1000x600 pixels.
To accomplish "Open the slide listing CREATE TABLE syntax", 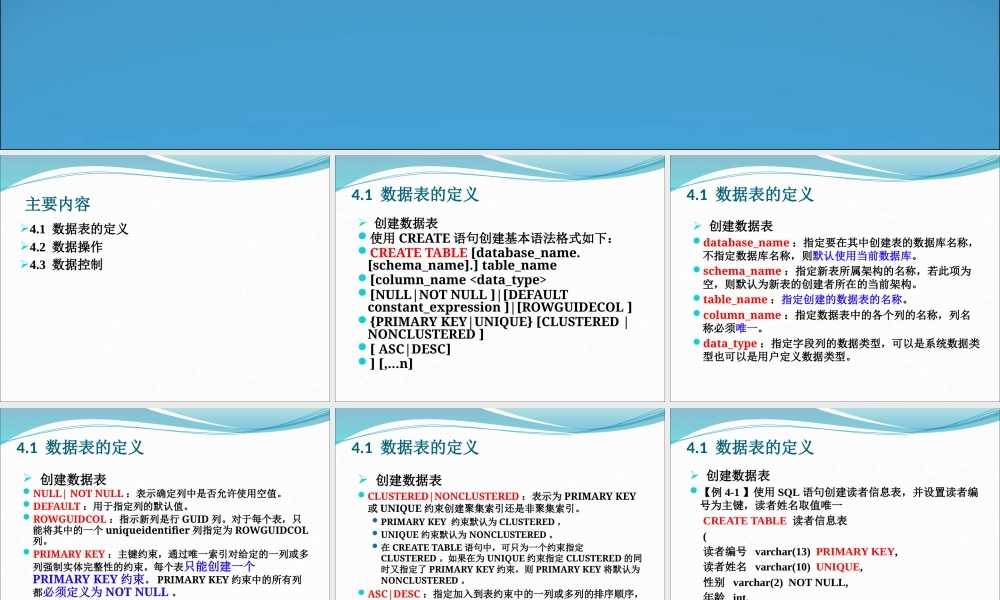I will tap(500, 279).
